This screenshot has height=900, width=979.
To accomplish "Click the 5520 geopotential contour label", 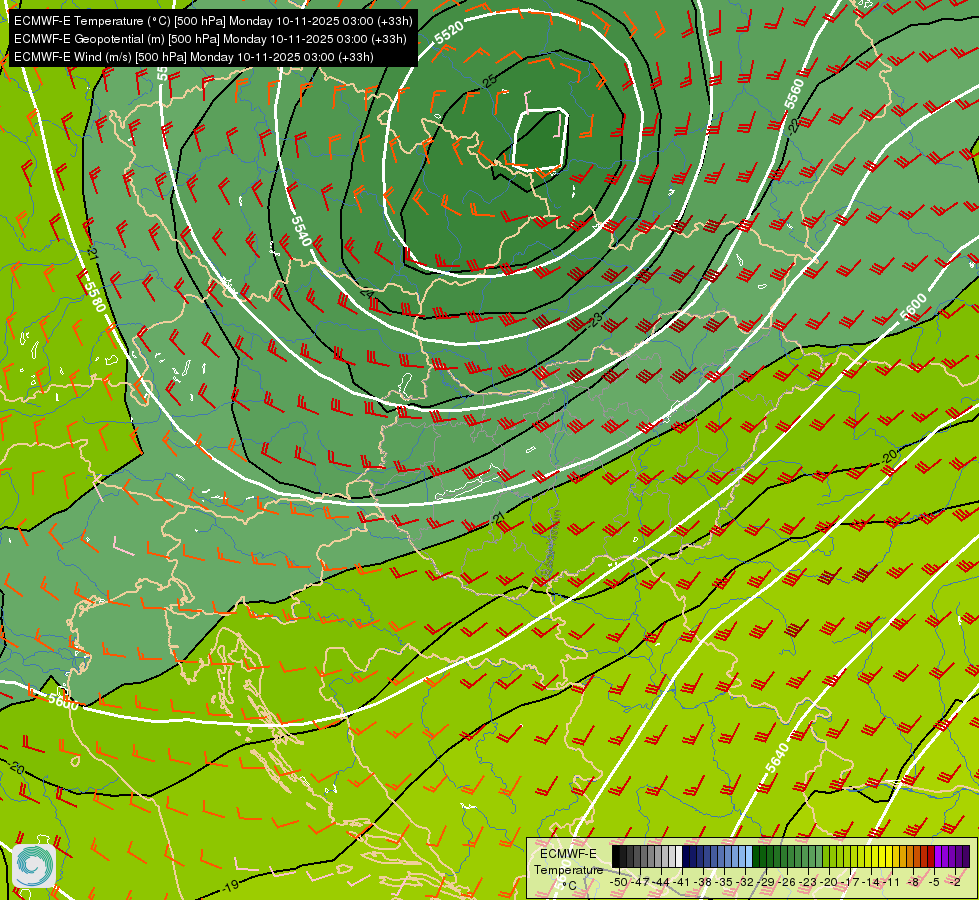I will pyautogui.click(x=450, y=31).
